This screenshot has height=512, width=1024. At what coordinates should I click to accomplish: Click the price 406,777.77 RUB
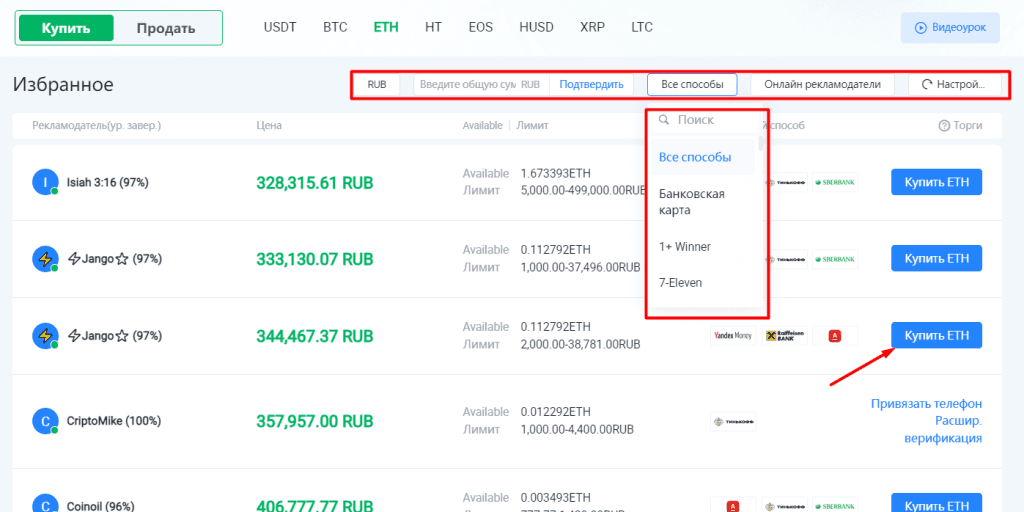coord(315,506)
